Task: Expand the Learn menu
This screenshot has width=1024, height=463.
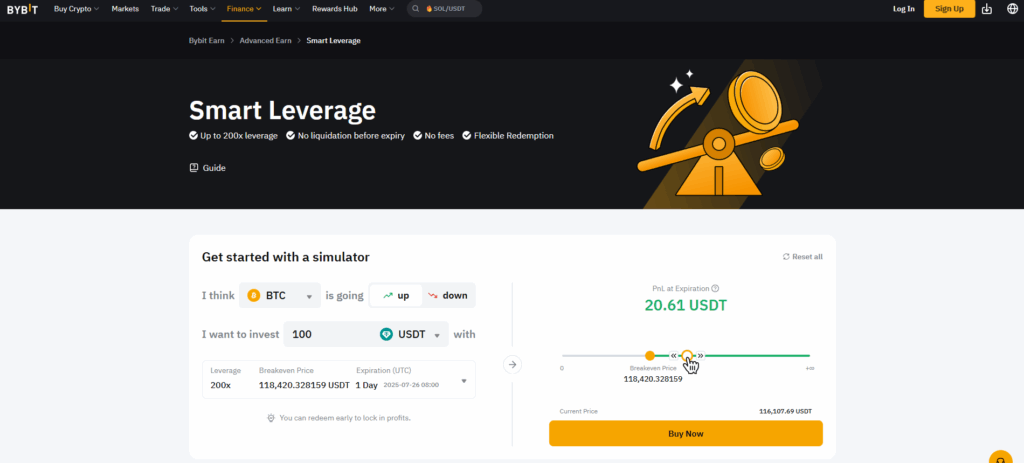Action: click(286, 9)
